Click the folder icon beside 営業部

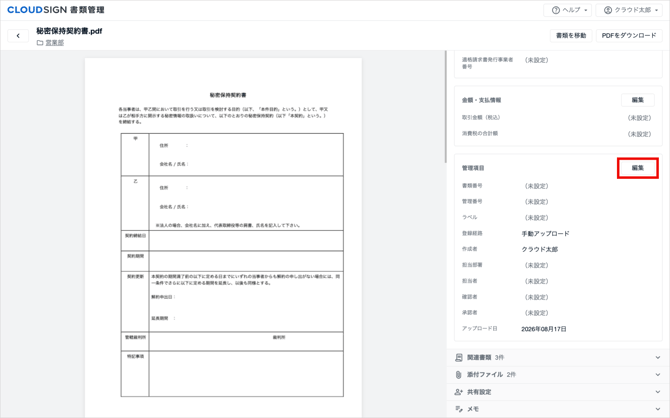40,43
